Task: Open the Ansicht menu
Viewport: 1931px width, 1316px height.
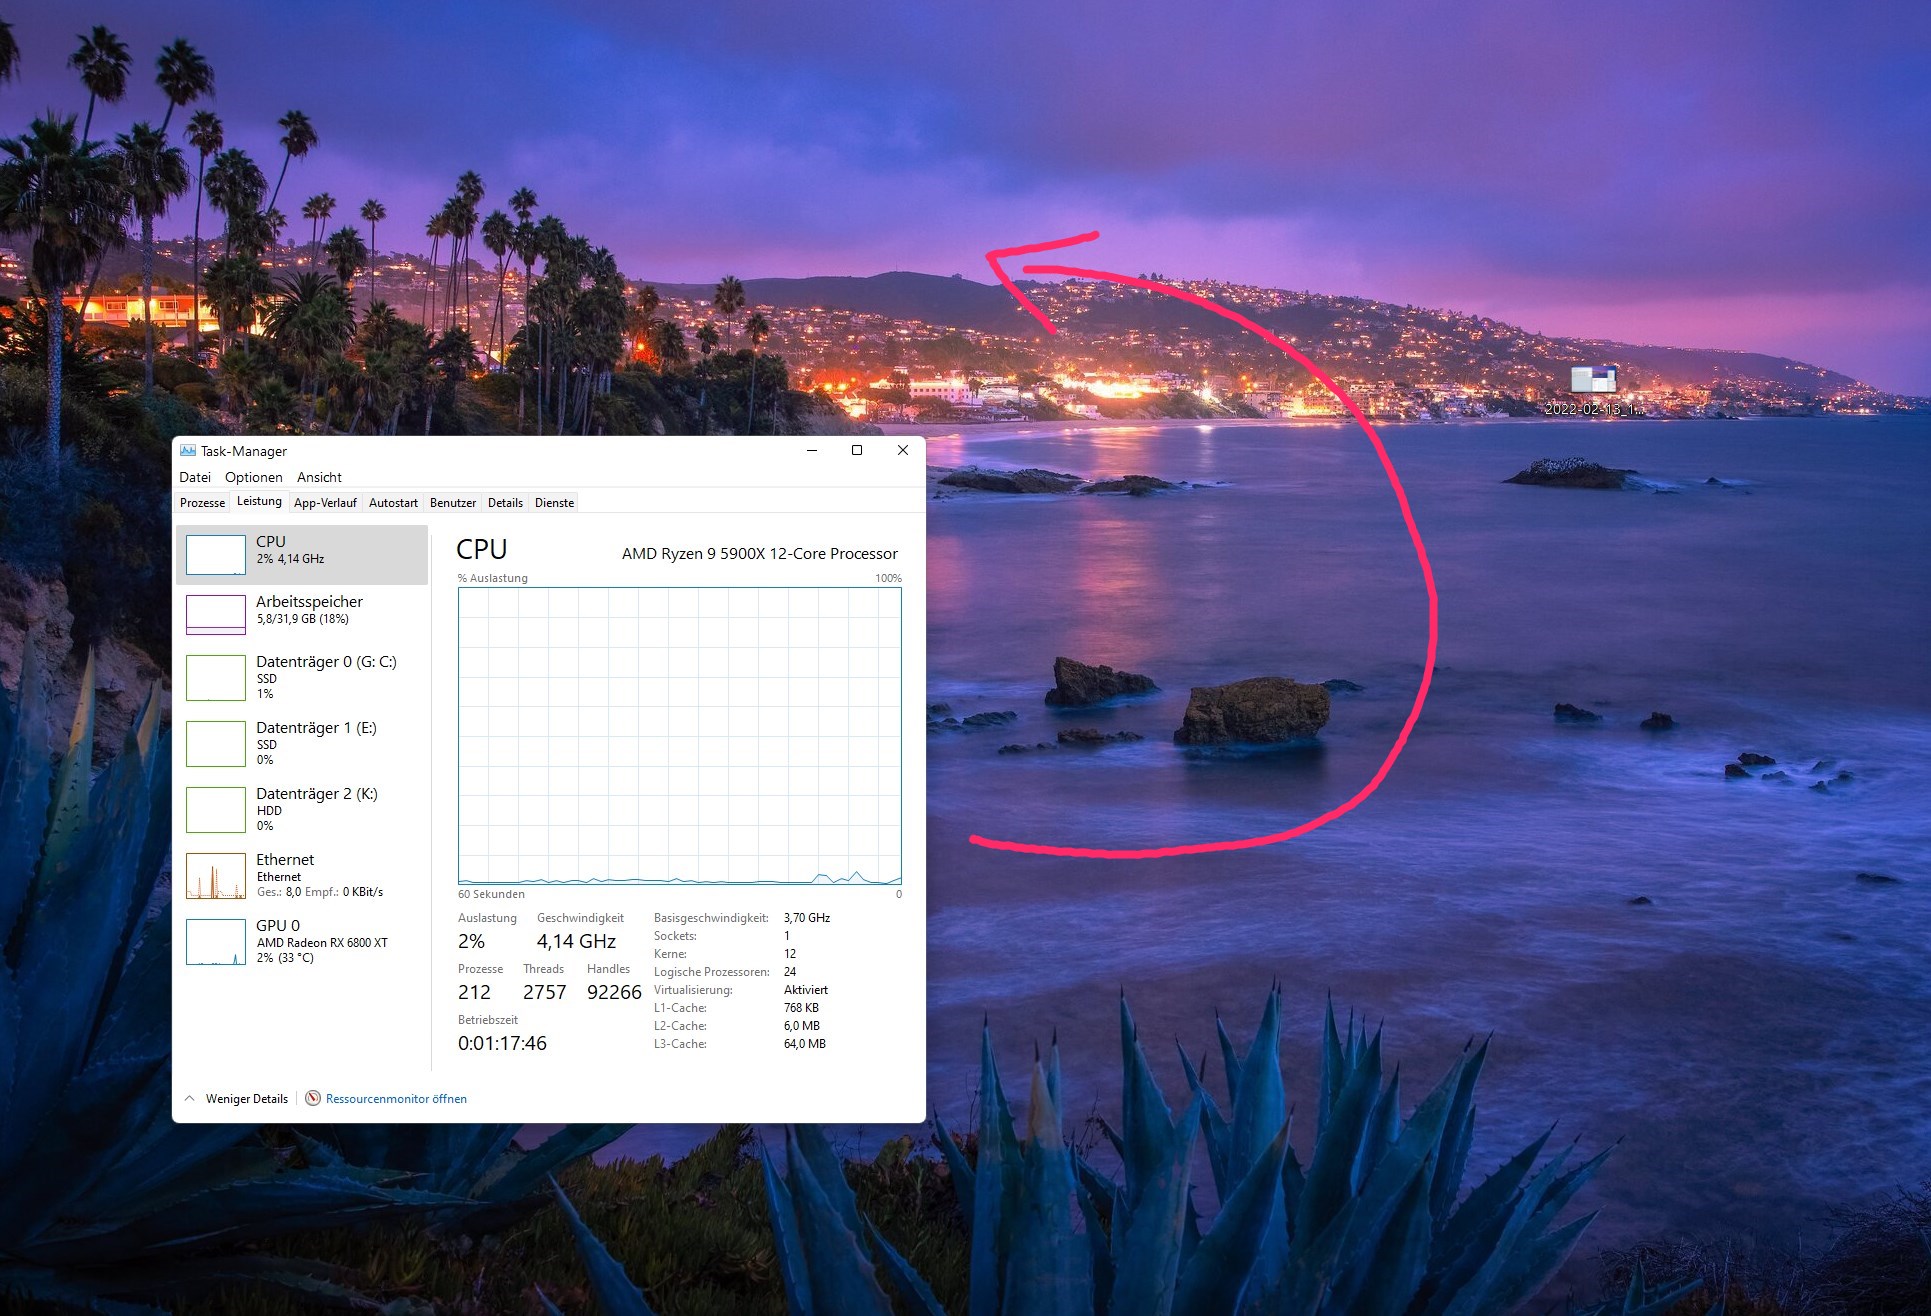Action: [x=319, y=477]
